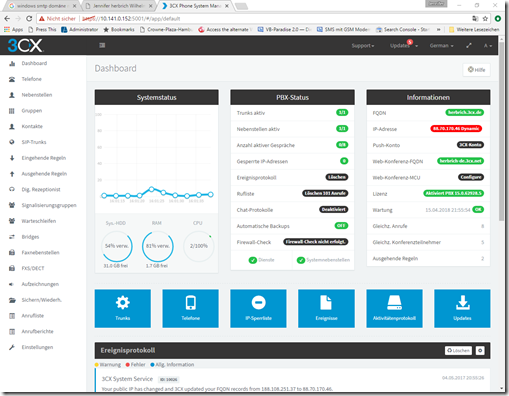Screen dimensions: 509x396
Task: Open the Telefone blue tile
Action: tap(190, 308)
